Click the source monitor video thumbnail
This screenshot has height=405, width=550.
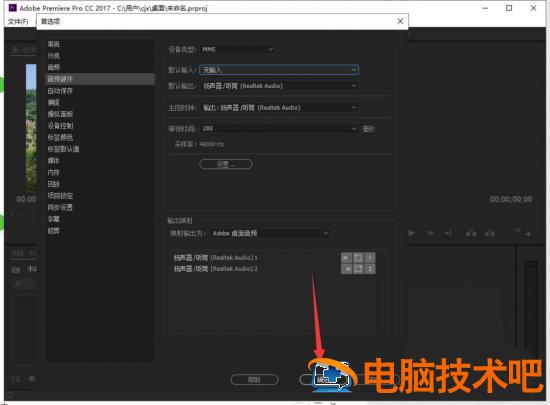(x=31, y=128)
